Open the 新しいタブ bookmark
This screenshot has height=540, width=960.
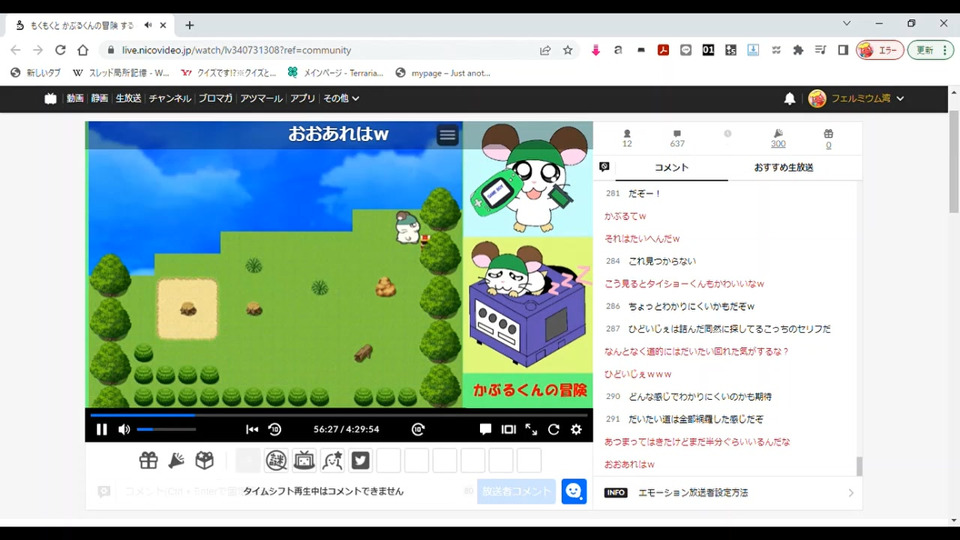point(36,73)
